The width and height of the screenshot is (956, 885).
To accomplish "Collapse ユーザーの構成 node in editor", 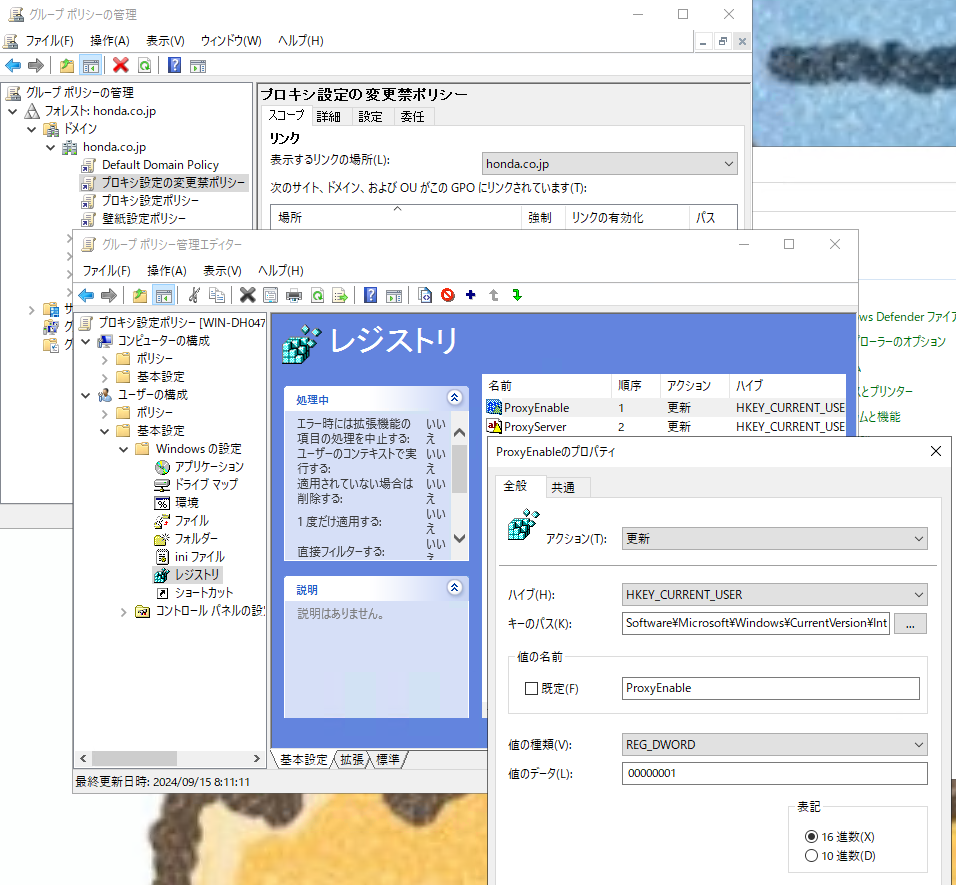I will pos(86,396).
